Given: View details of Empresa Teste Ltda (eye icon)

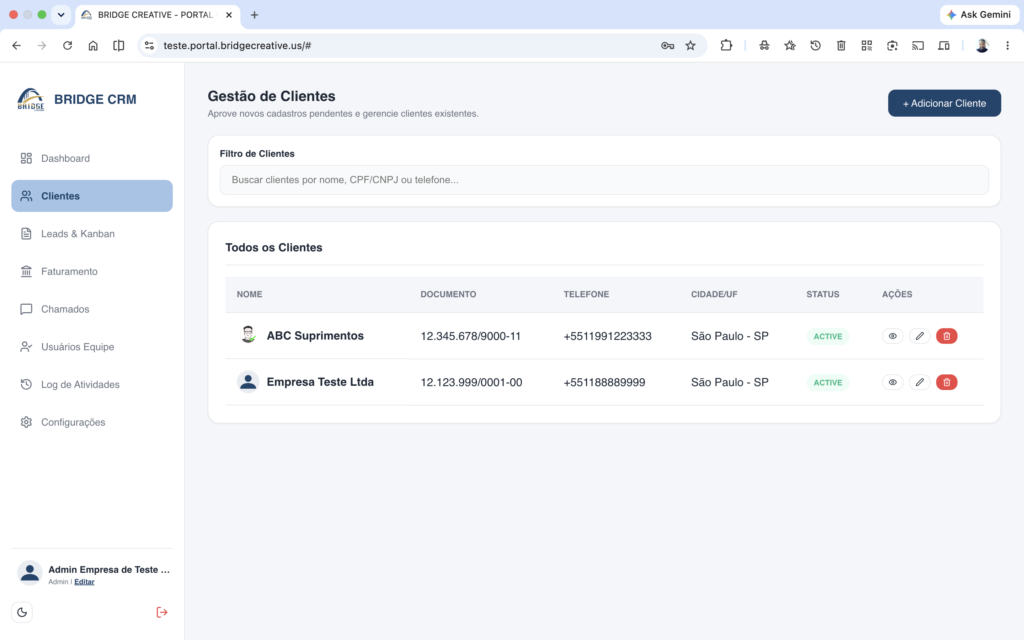Looking at the screenshot, I should pos(892,382).
